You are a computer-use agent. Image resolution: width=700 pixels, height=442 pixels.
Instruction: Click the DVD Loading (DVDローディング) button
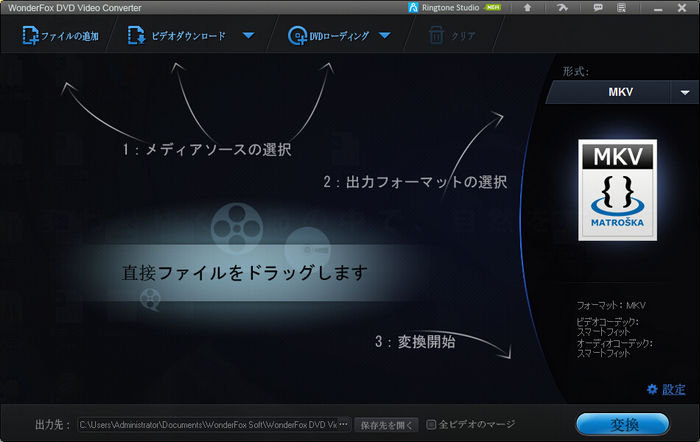[x=329, y=35]
